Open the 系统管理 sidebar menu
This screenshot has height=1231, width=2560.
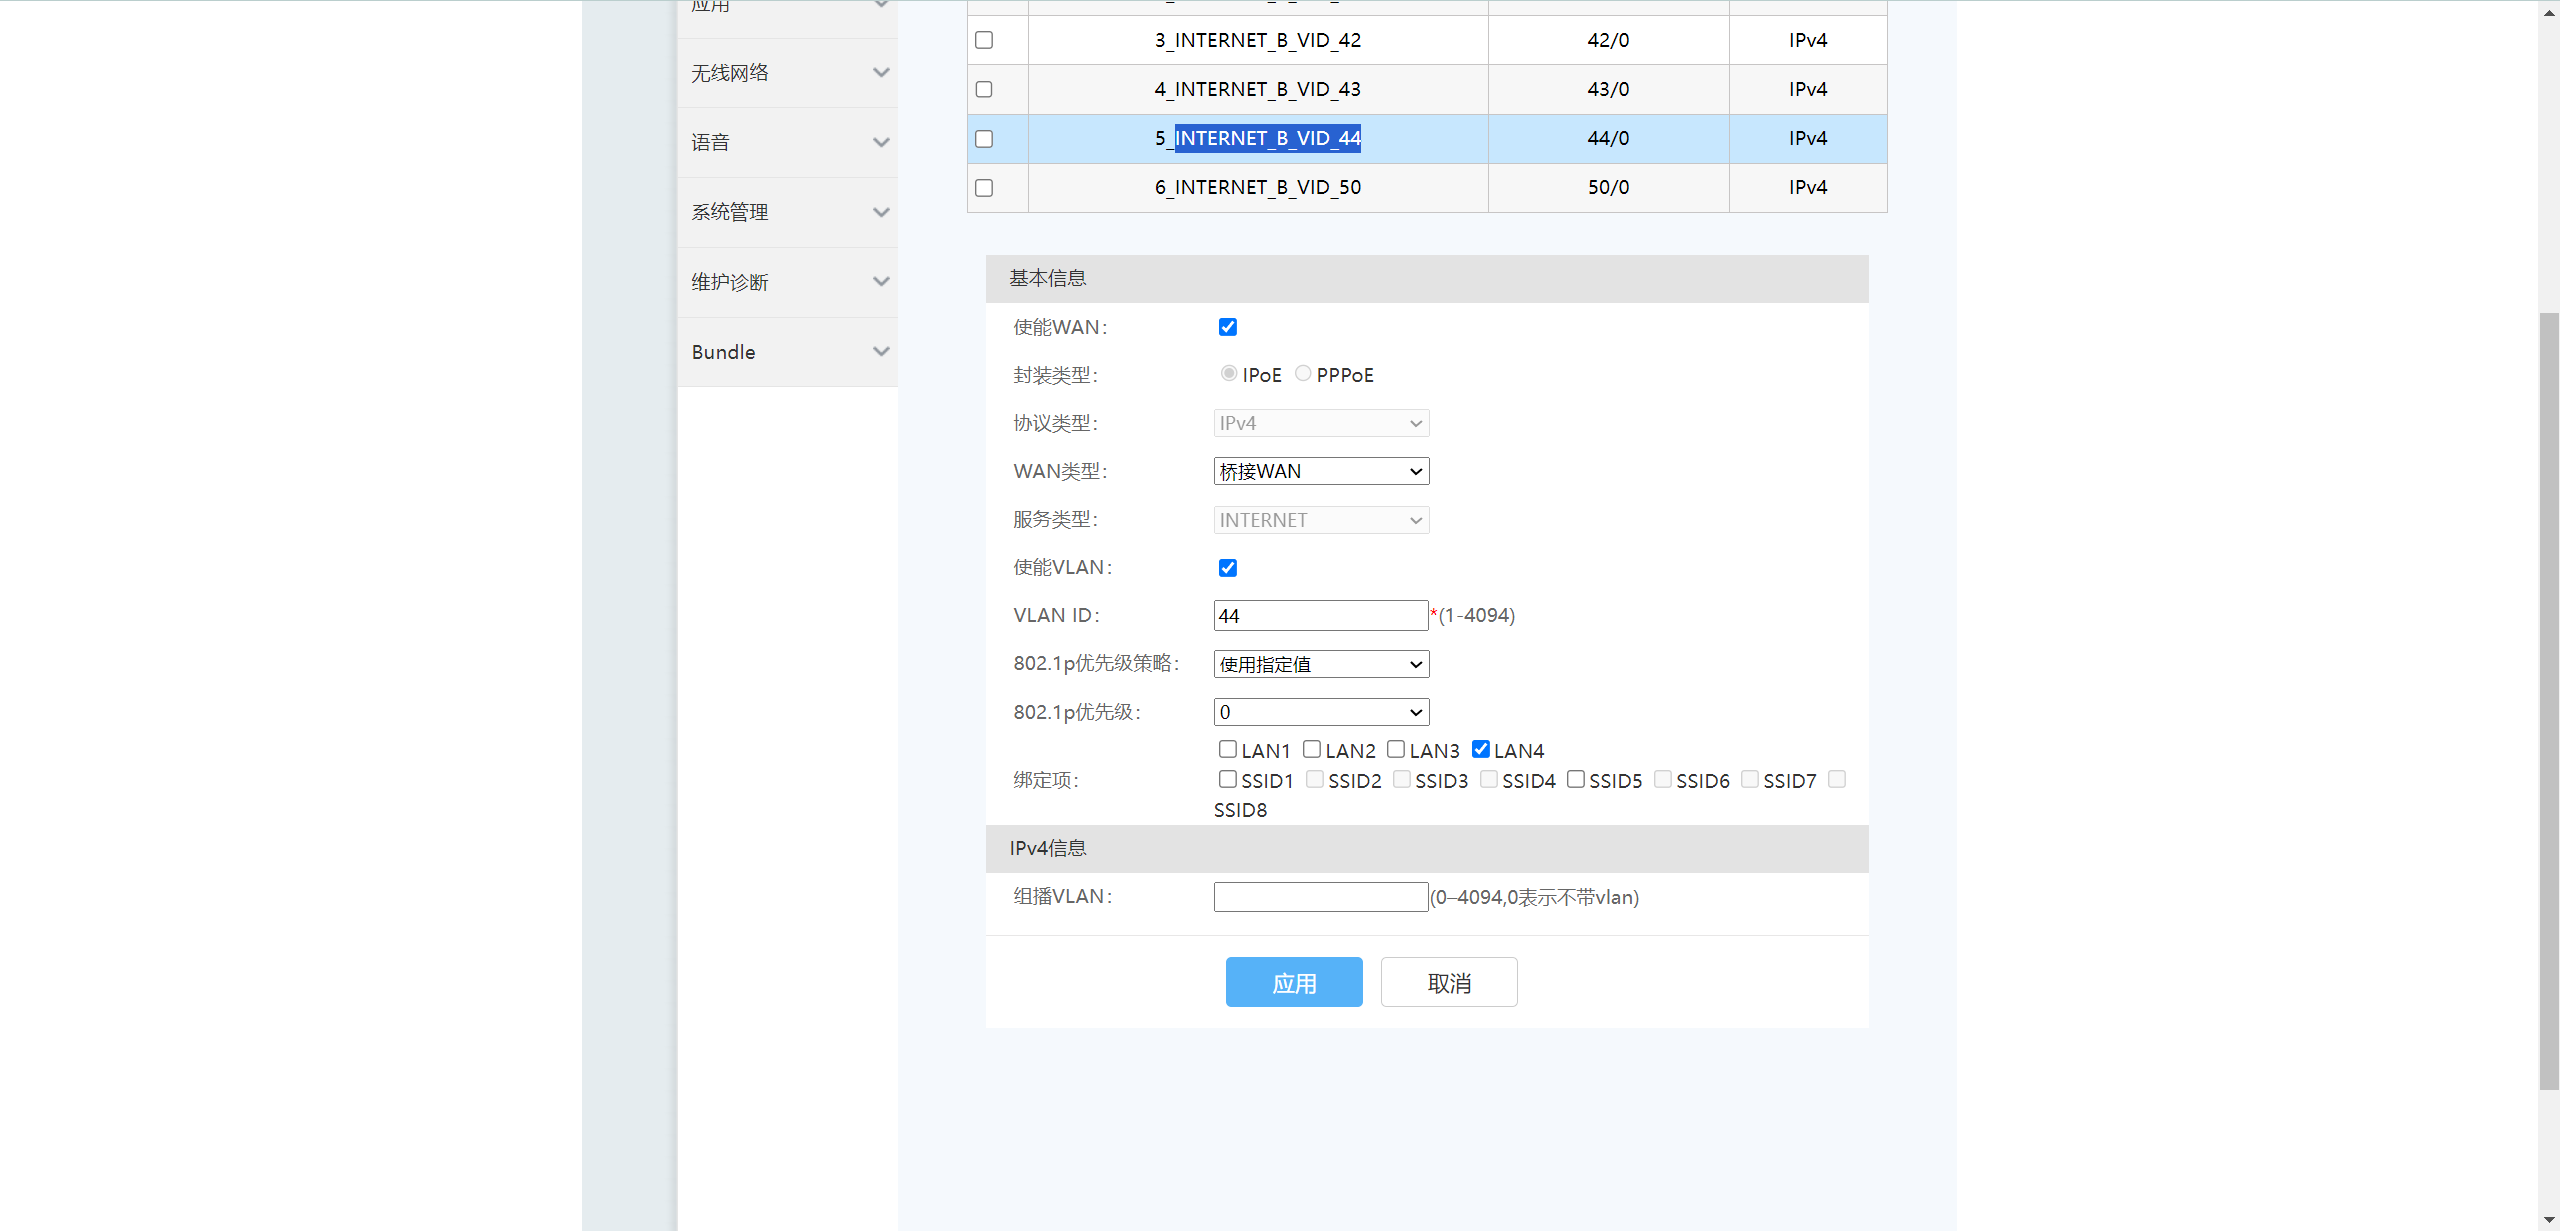pos(731,213)
